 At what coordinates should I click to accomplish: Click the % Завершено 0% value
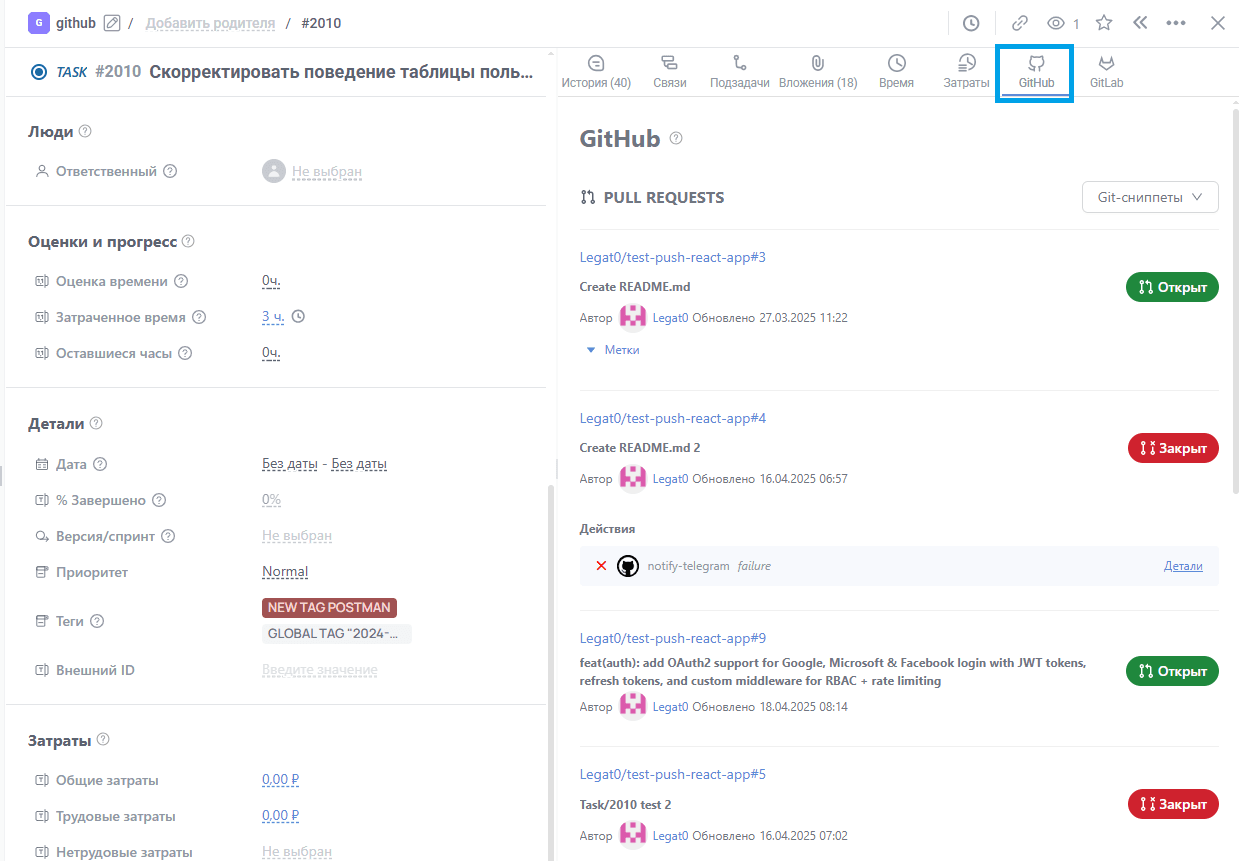pos(272,500)
